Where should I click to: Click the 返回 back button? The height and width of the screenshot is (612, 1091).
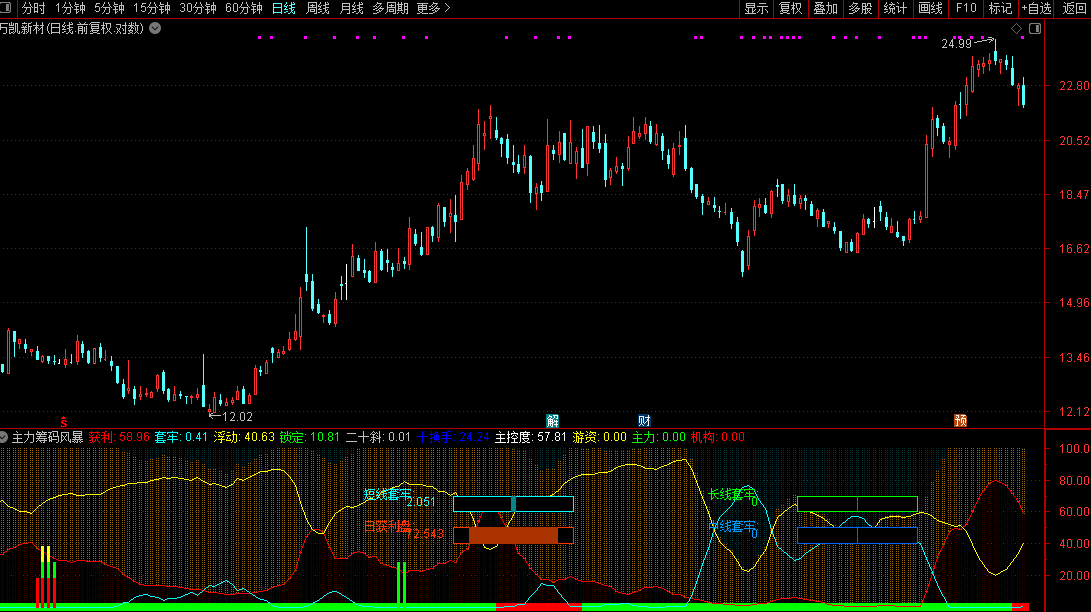click(x=1074, y=8)
